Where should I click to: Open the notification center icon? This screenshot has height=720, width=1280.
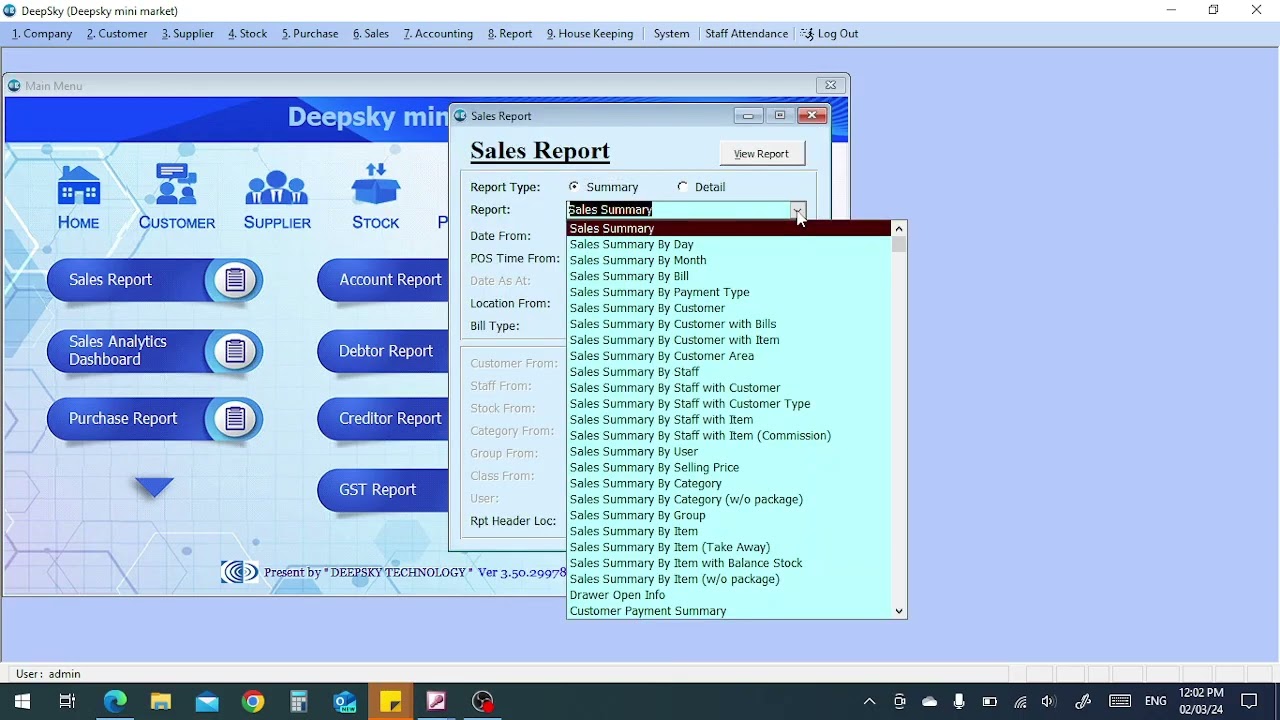tap(1249, 701)
